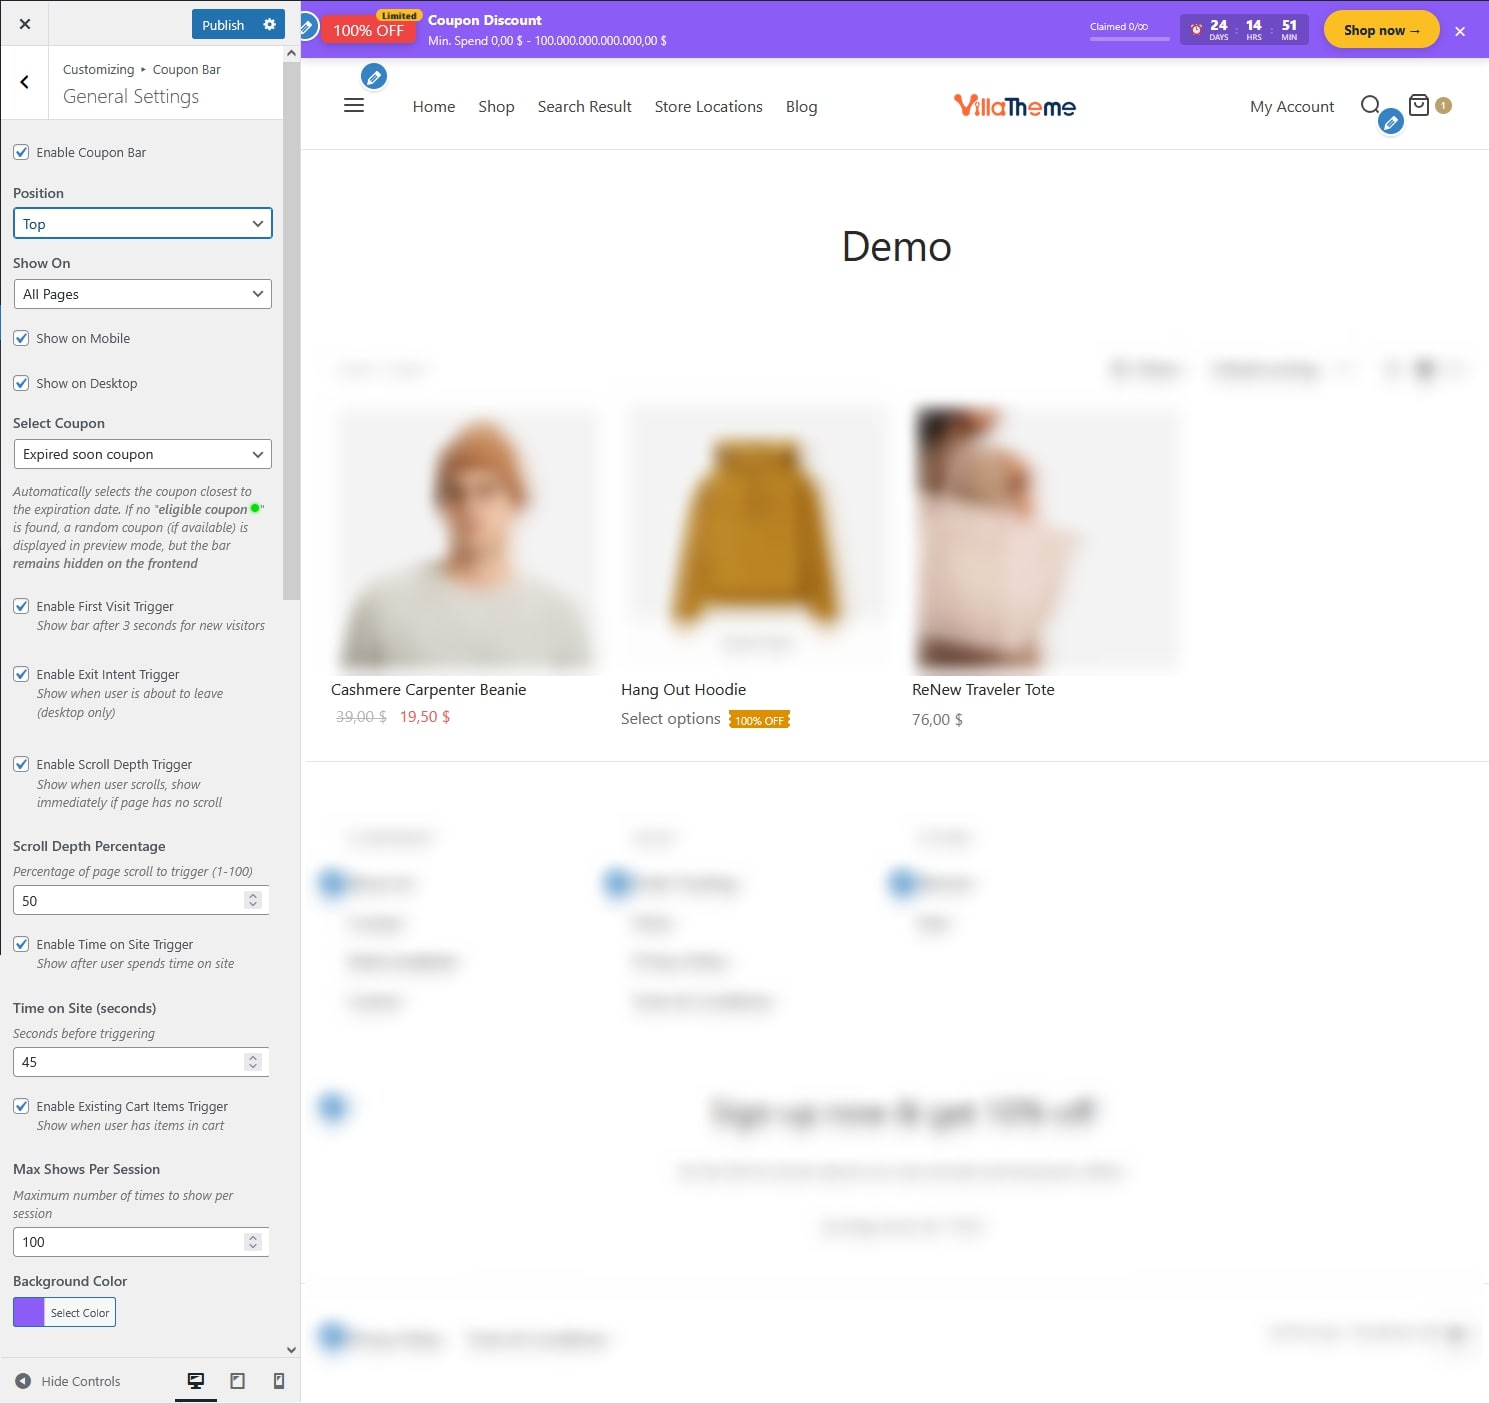Screen dimensions: 1489x1403
Task: Open the Position dropdown set to Top
Action: (x=142, y=224)
